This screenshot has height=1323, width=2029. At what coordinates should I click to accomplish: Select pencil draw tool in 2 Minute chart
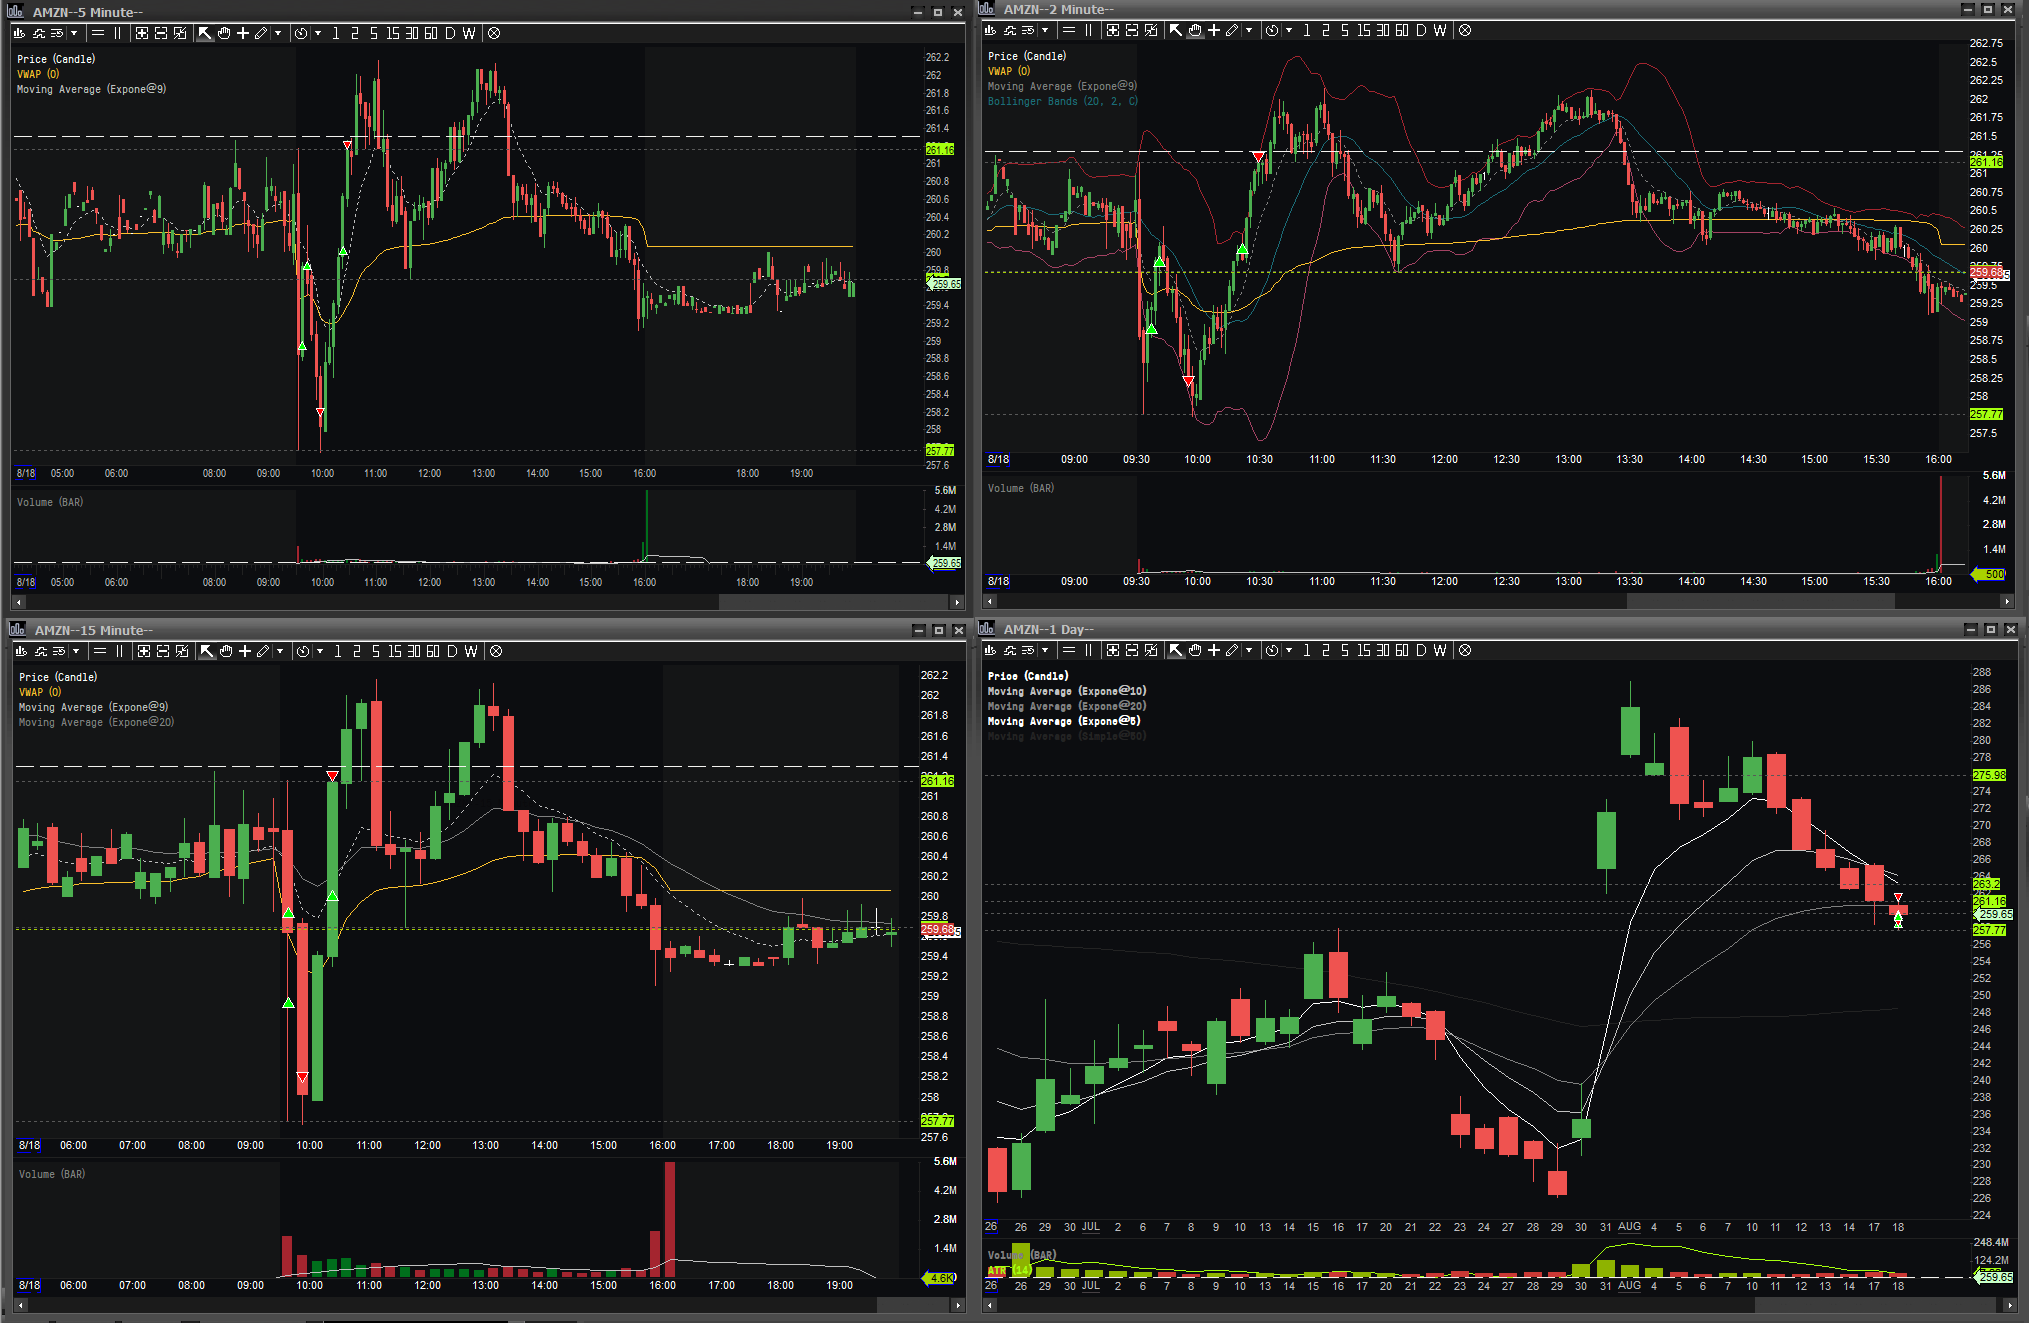coord(1232,30)
